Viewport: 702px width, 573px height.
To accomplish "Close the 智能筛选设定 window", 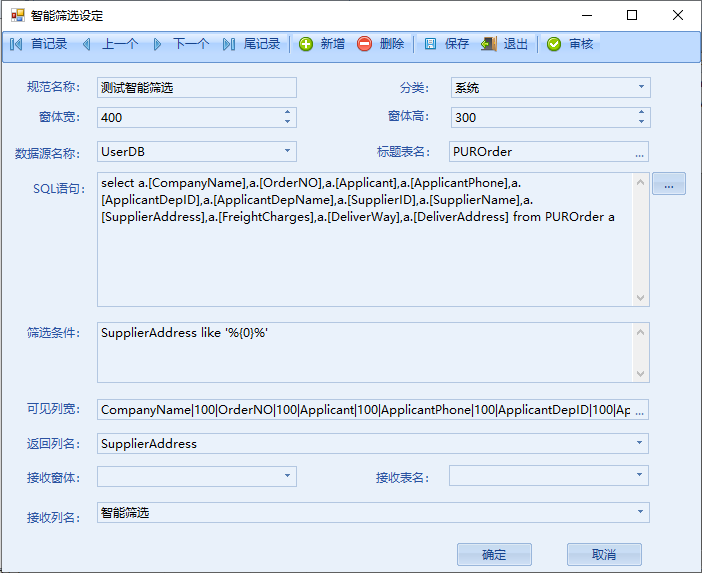I will (678, 15).
